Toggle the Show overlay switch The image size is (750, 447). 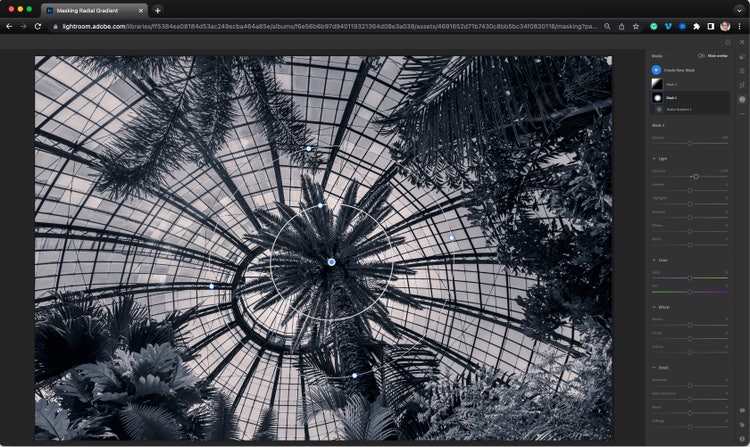pyautogui.click(x=701, y=56)
